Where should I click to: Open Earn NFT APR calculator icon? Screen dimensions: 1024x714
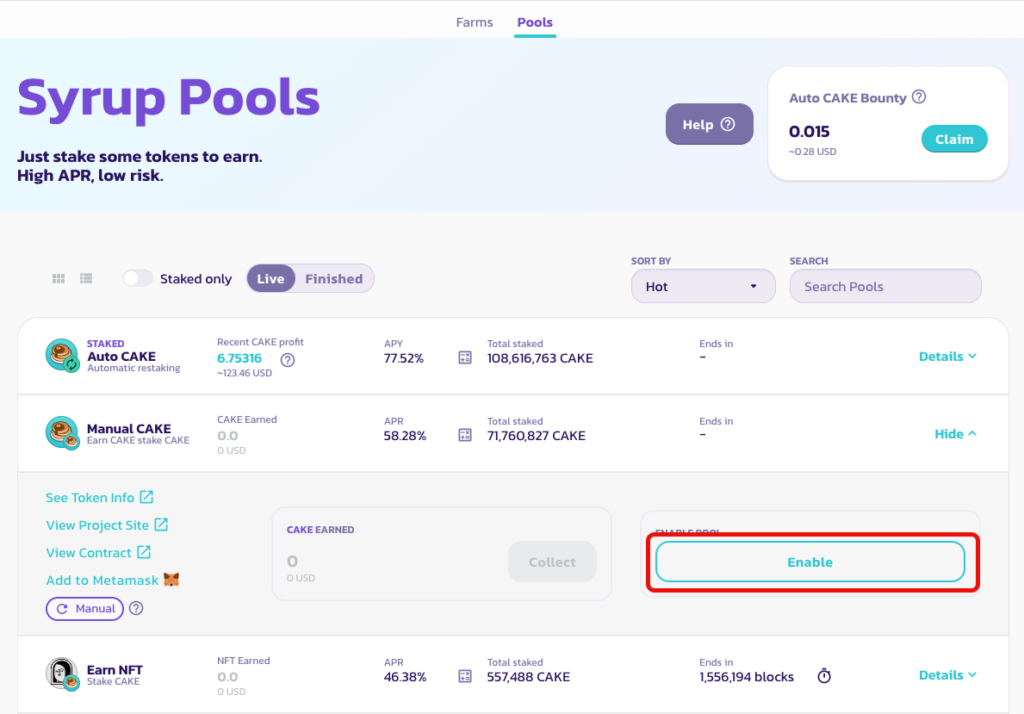(465, 676)
